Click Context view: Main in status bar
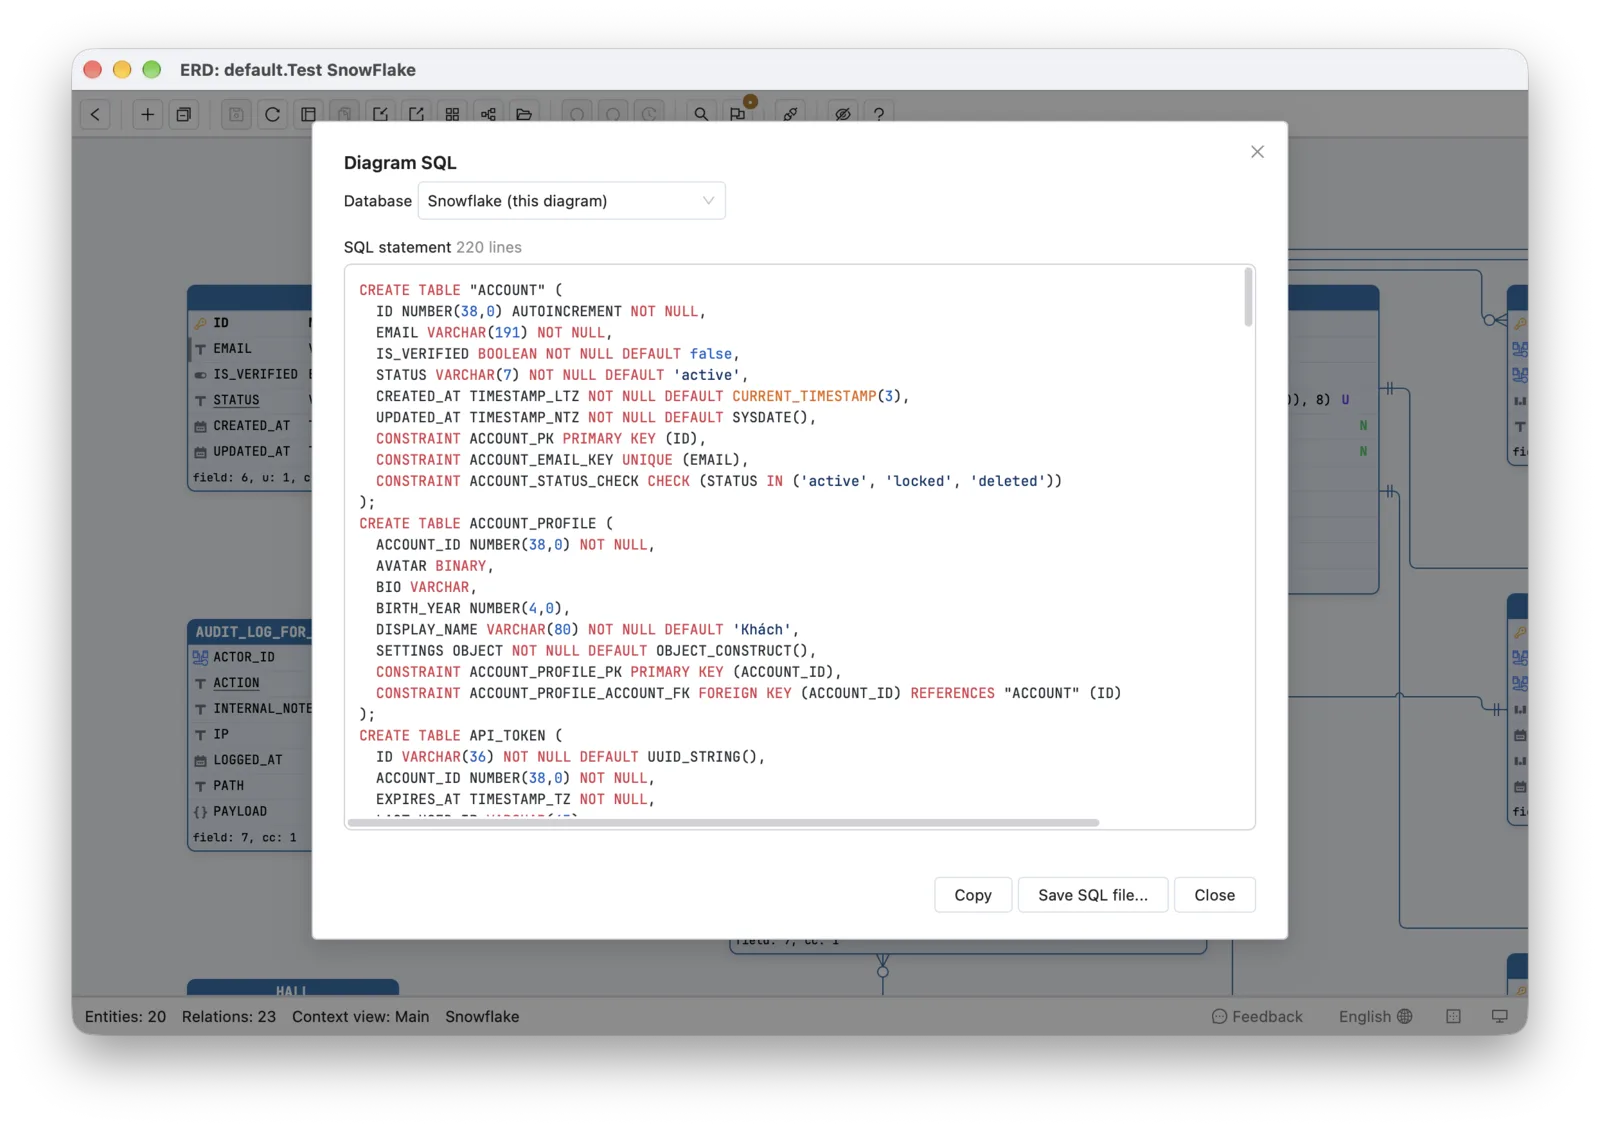This screenshot has height=1130, width=1600. pyautogui.click(x=361, y=1016)
